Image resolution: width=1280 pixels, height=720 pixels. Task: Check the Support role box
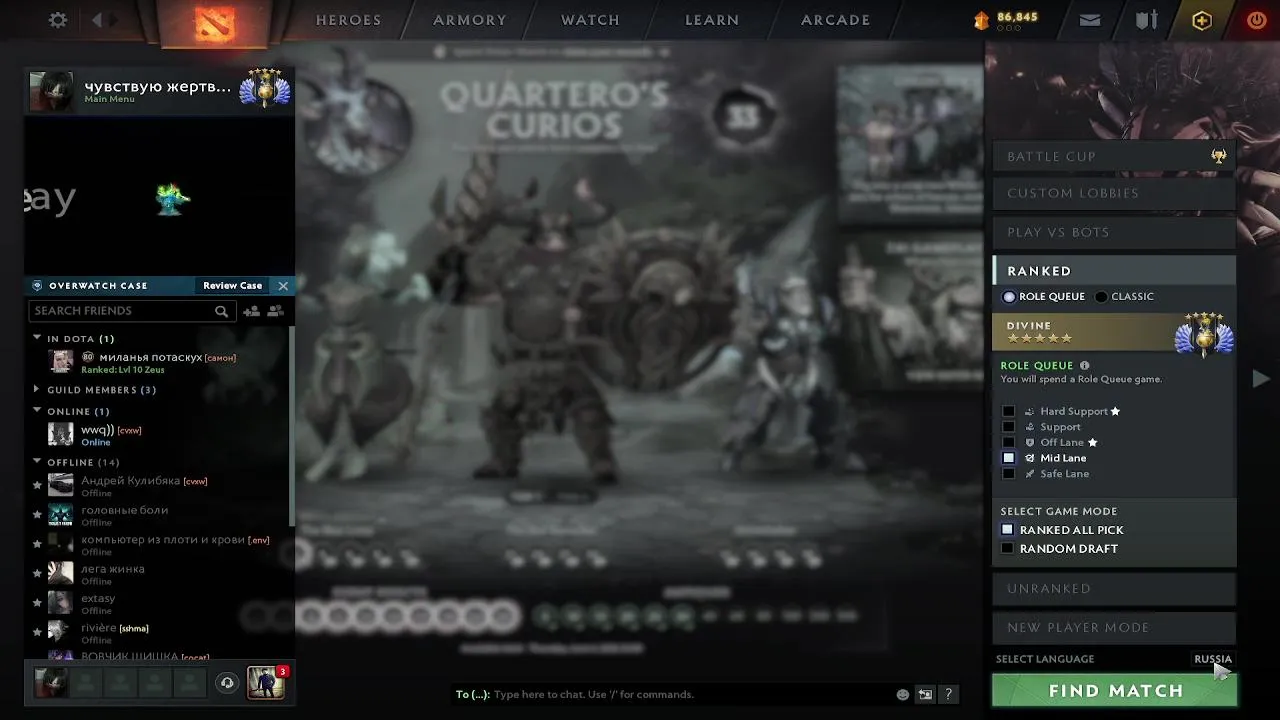[x=1008, y=427]
